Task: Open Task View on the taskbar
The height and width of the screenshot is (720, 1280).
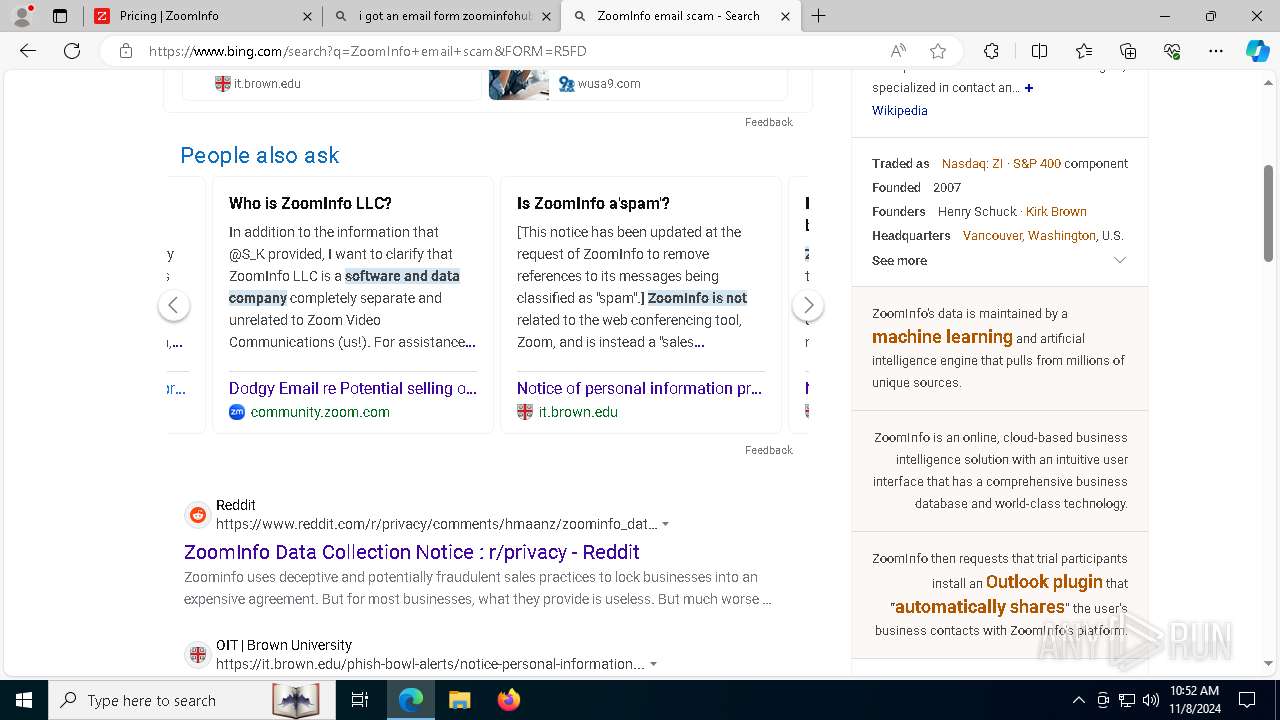Action: tap(360, 700)
